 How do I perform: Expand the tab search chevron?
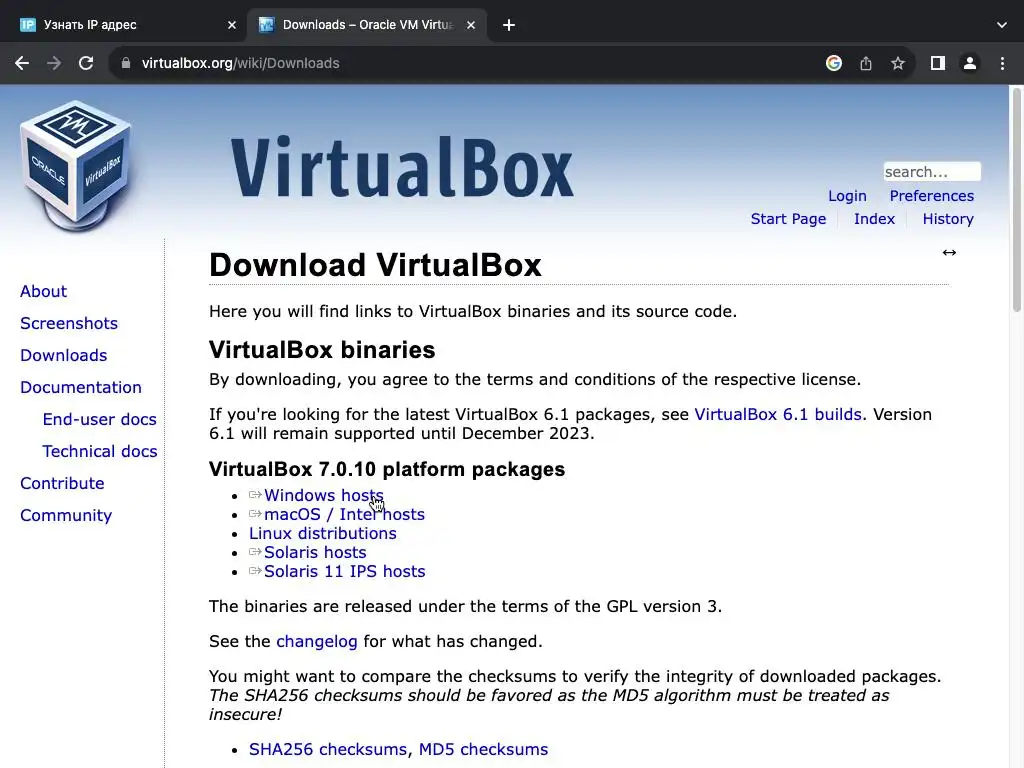pyautogui.click(x=1002, y=25)
